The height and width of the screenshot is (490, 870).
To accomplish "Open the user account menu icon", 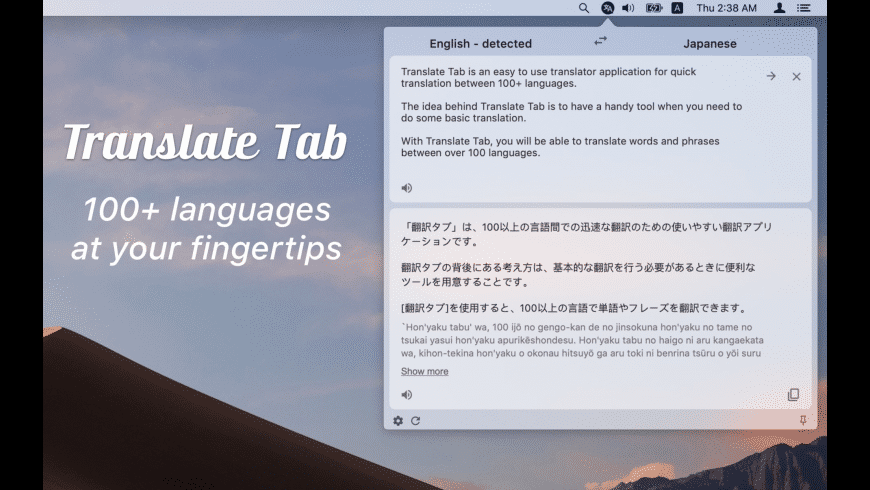I will tap(780, 8).
